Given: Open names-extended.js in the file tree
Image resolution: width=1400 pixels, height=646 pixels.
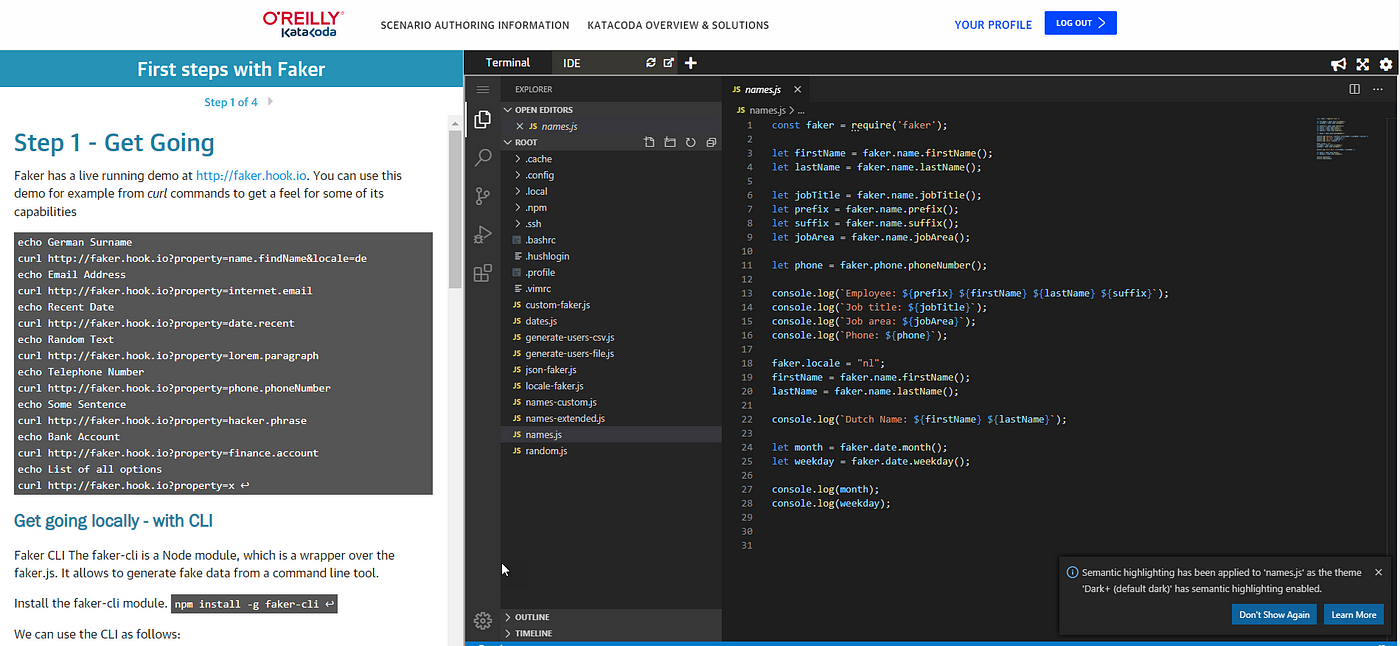Looking at the screenshot, I should [565, 418].
